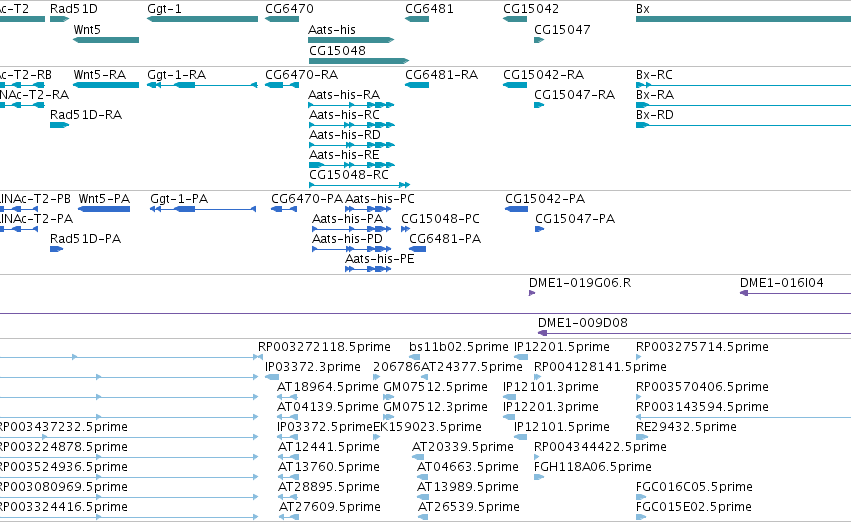
Task: Select the IP12101.3prime EST label
Action: click(551, 387)
